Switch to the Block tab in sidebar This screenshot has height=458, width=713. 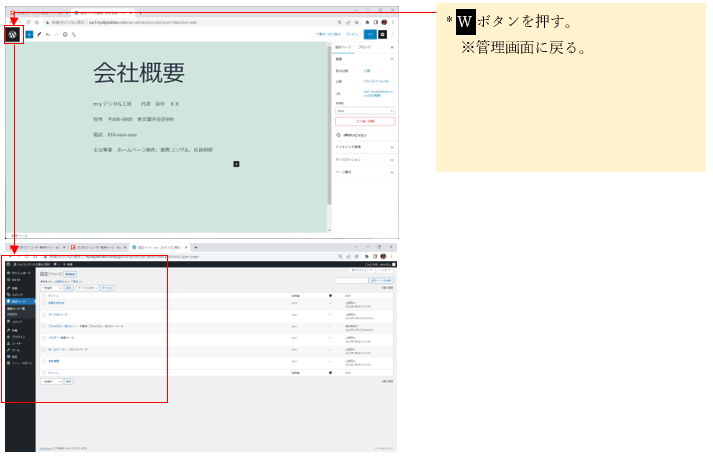point(365,47)
